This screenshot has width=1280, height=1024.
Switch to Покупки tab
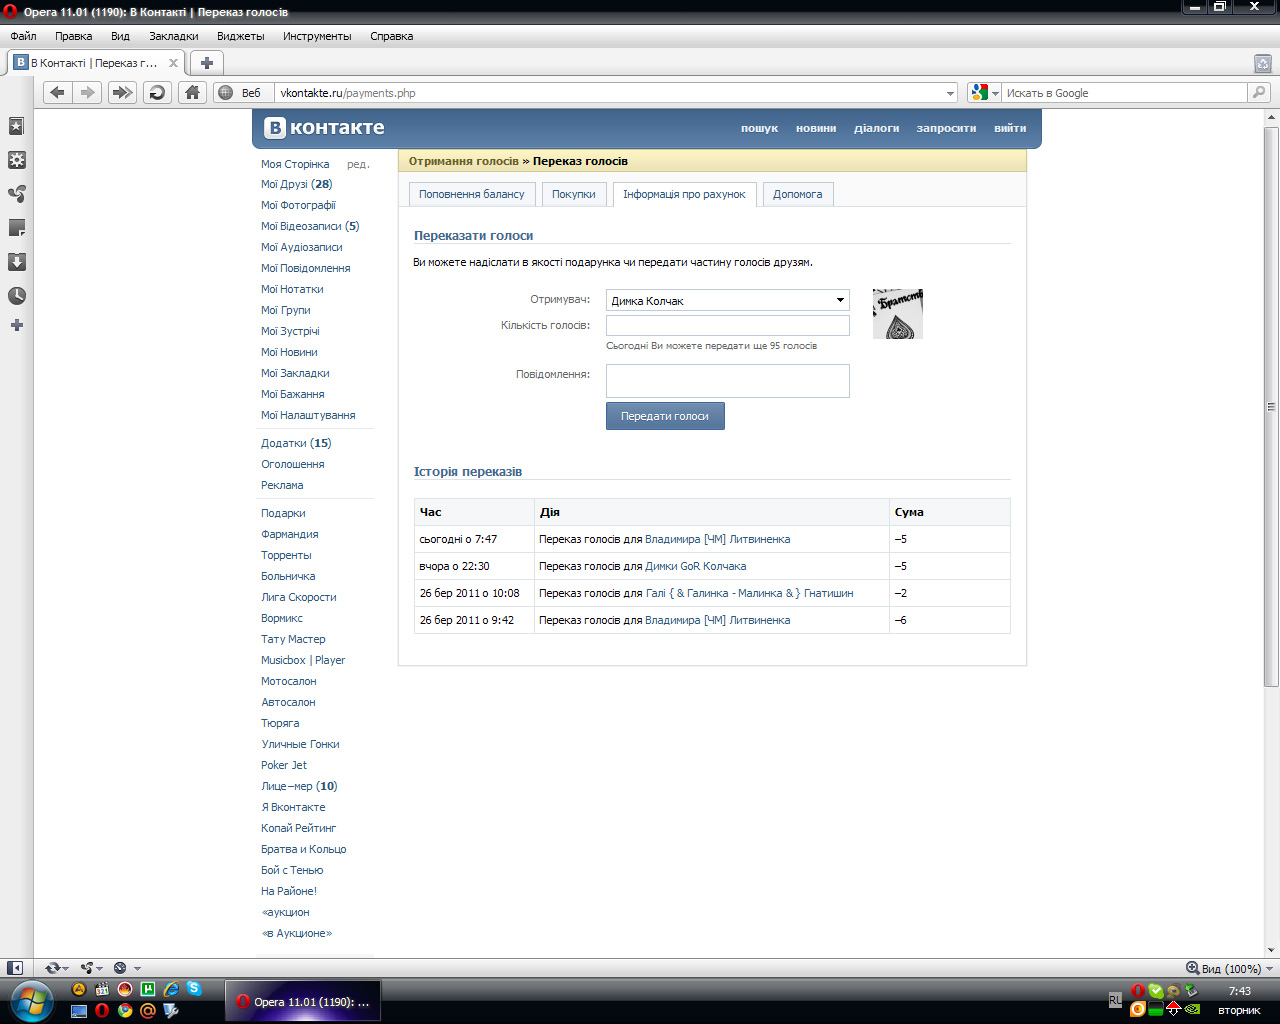574,194
